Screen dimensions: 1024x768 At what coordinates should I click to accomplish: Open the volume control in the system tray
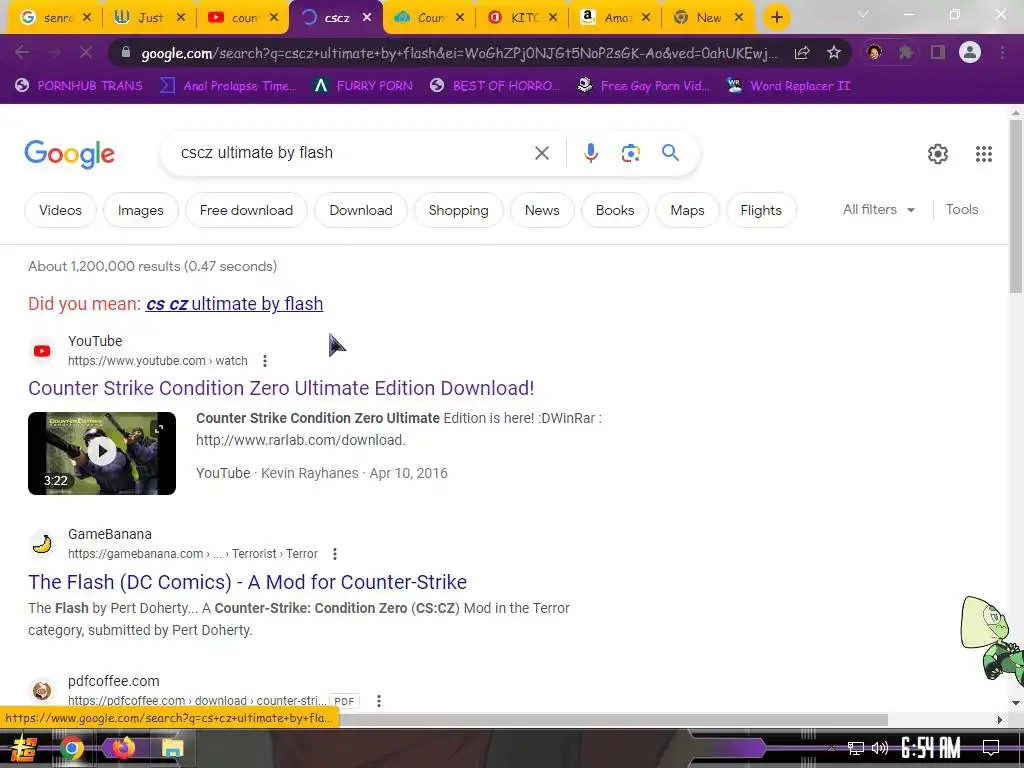coord(880,748)
